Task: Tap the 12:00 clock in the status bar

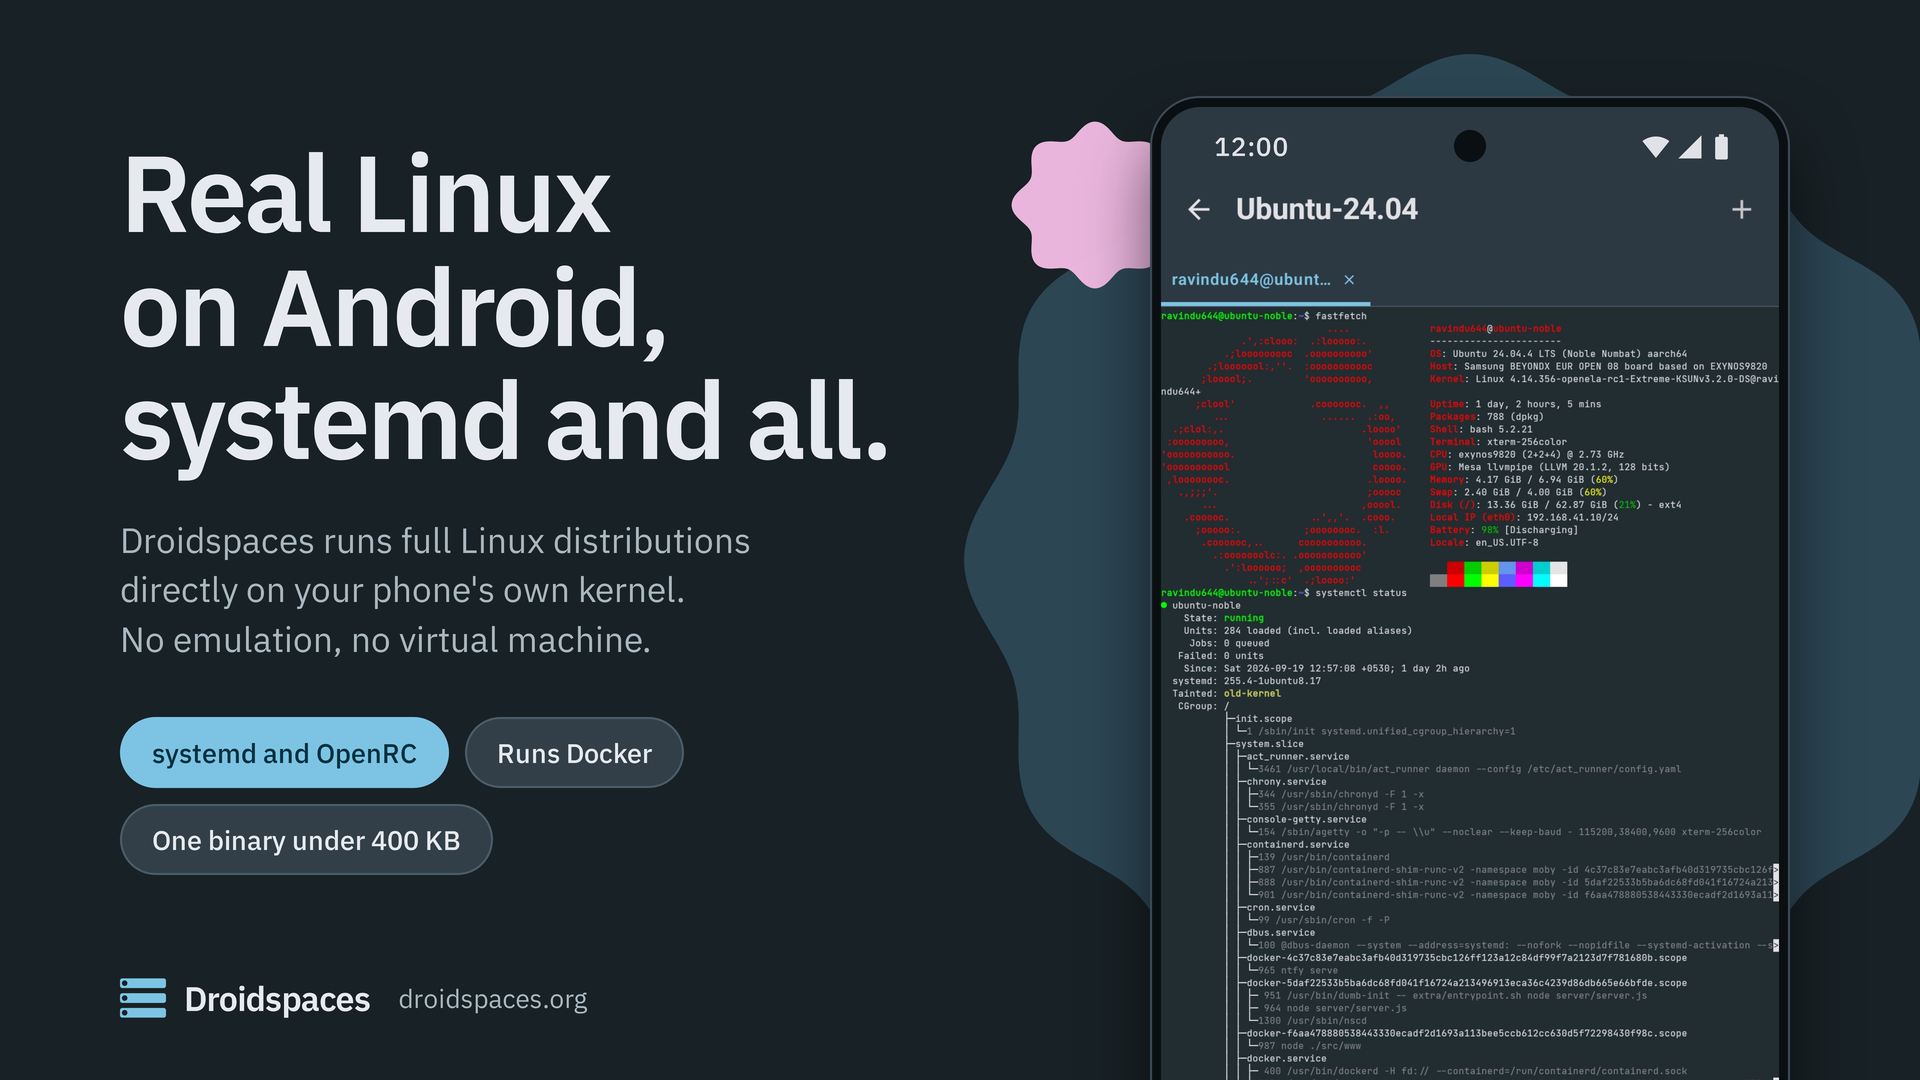Action: tap(1251, 147)
